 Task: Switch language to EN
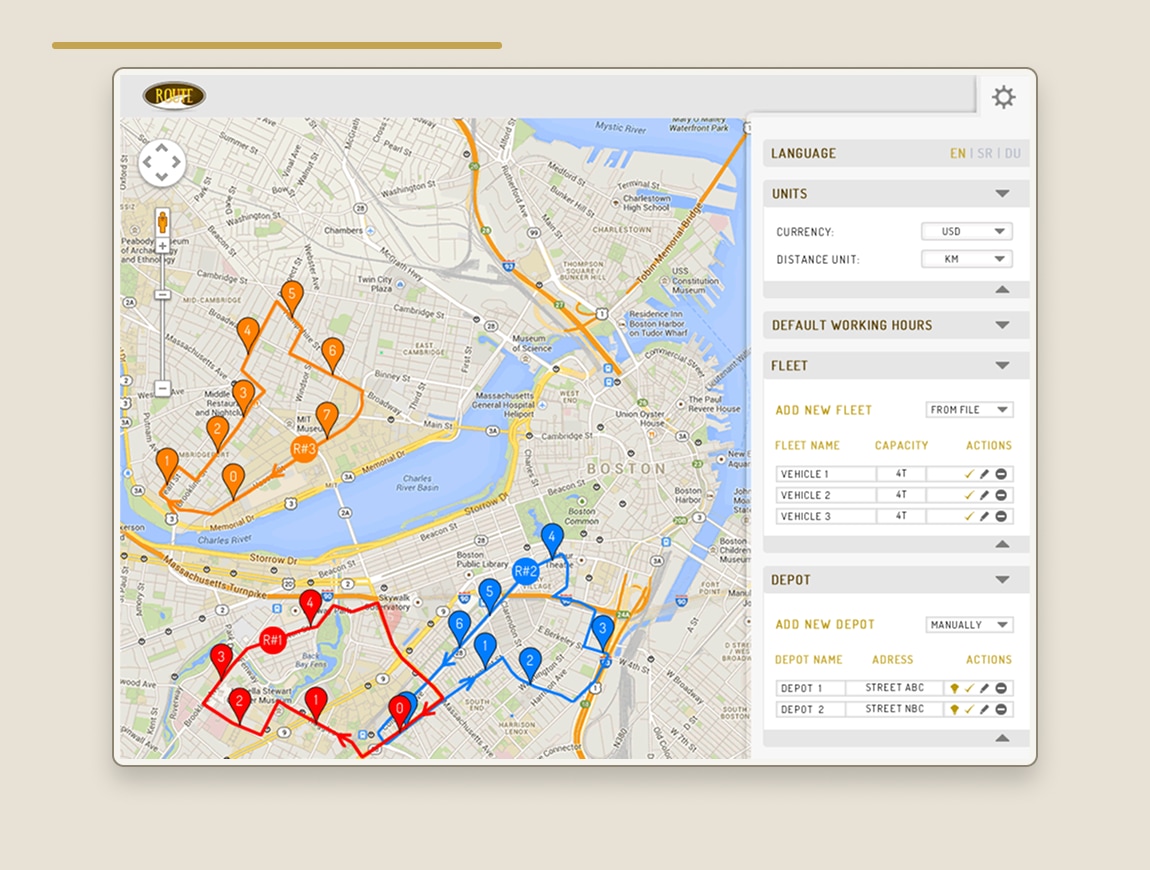(958, 153)
